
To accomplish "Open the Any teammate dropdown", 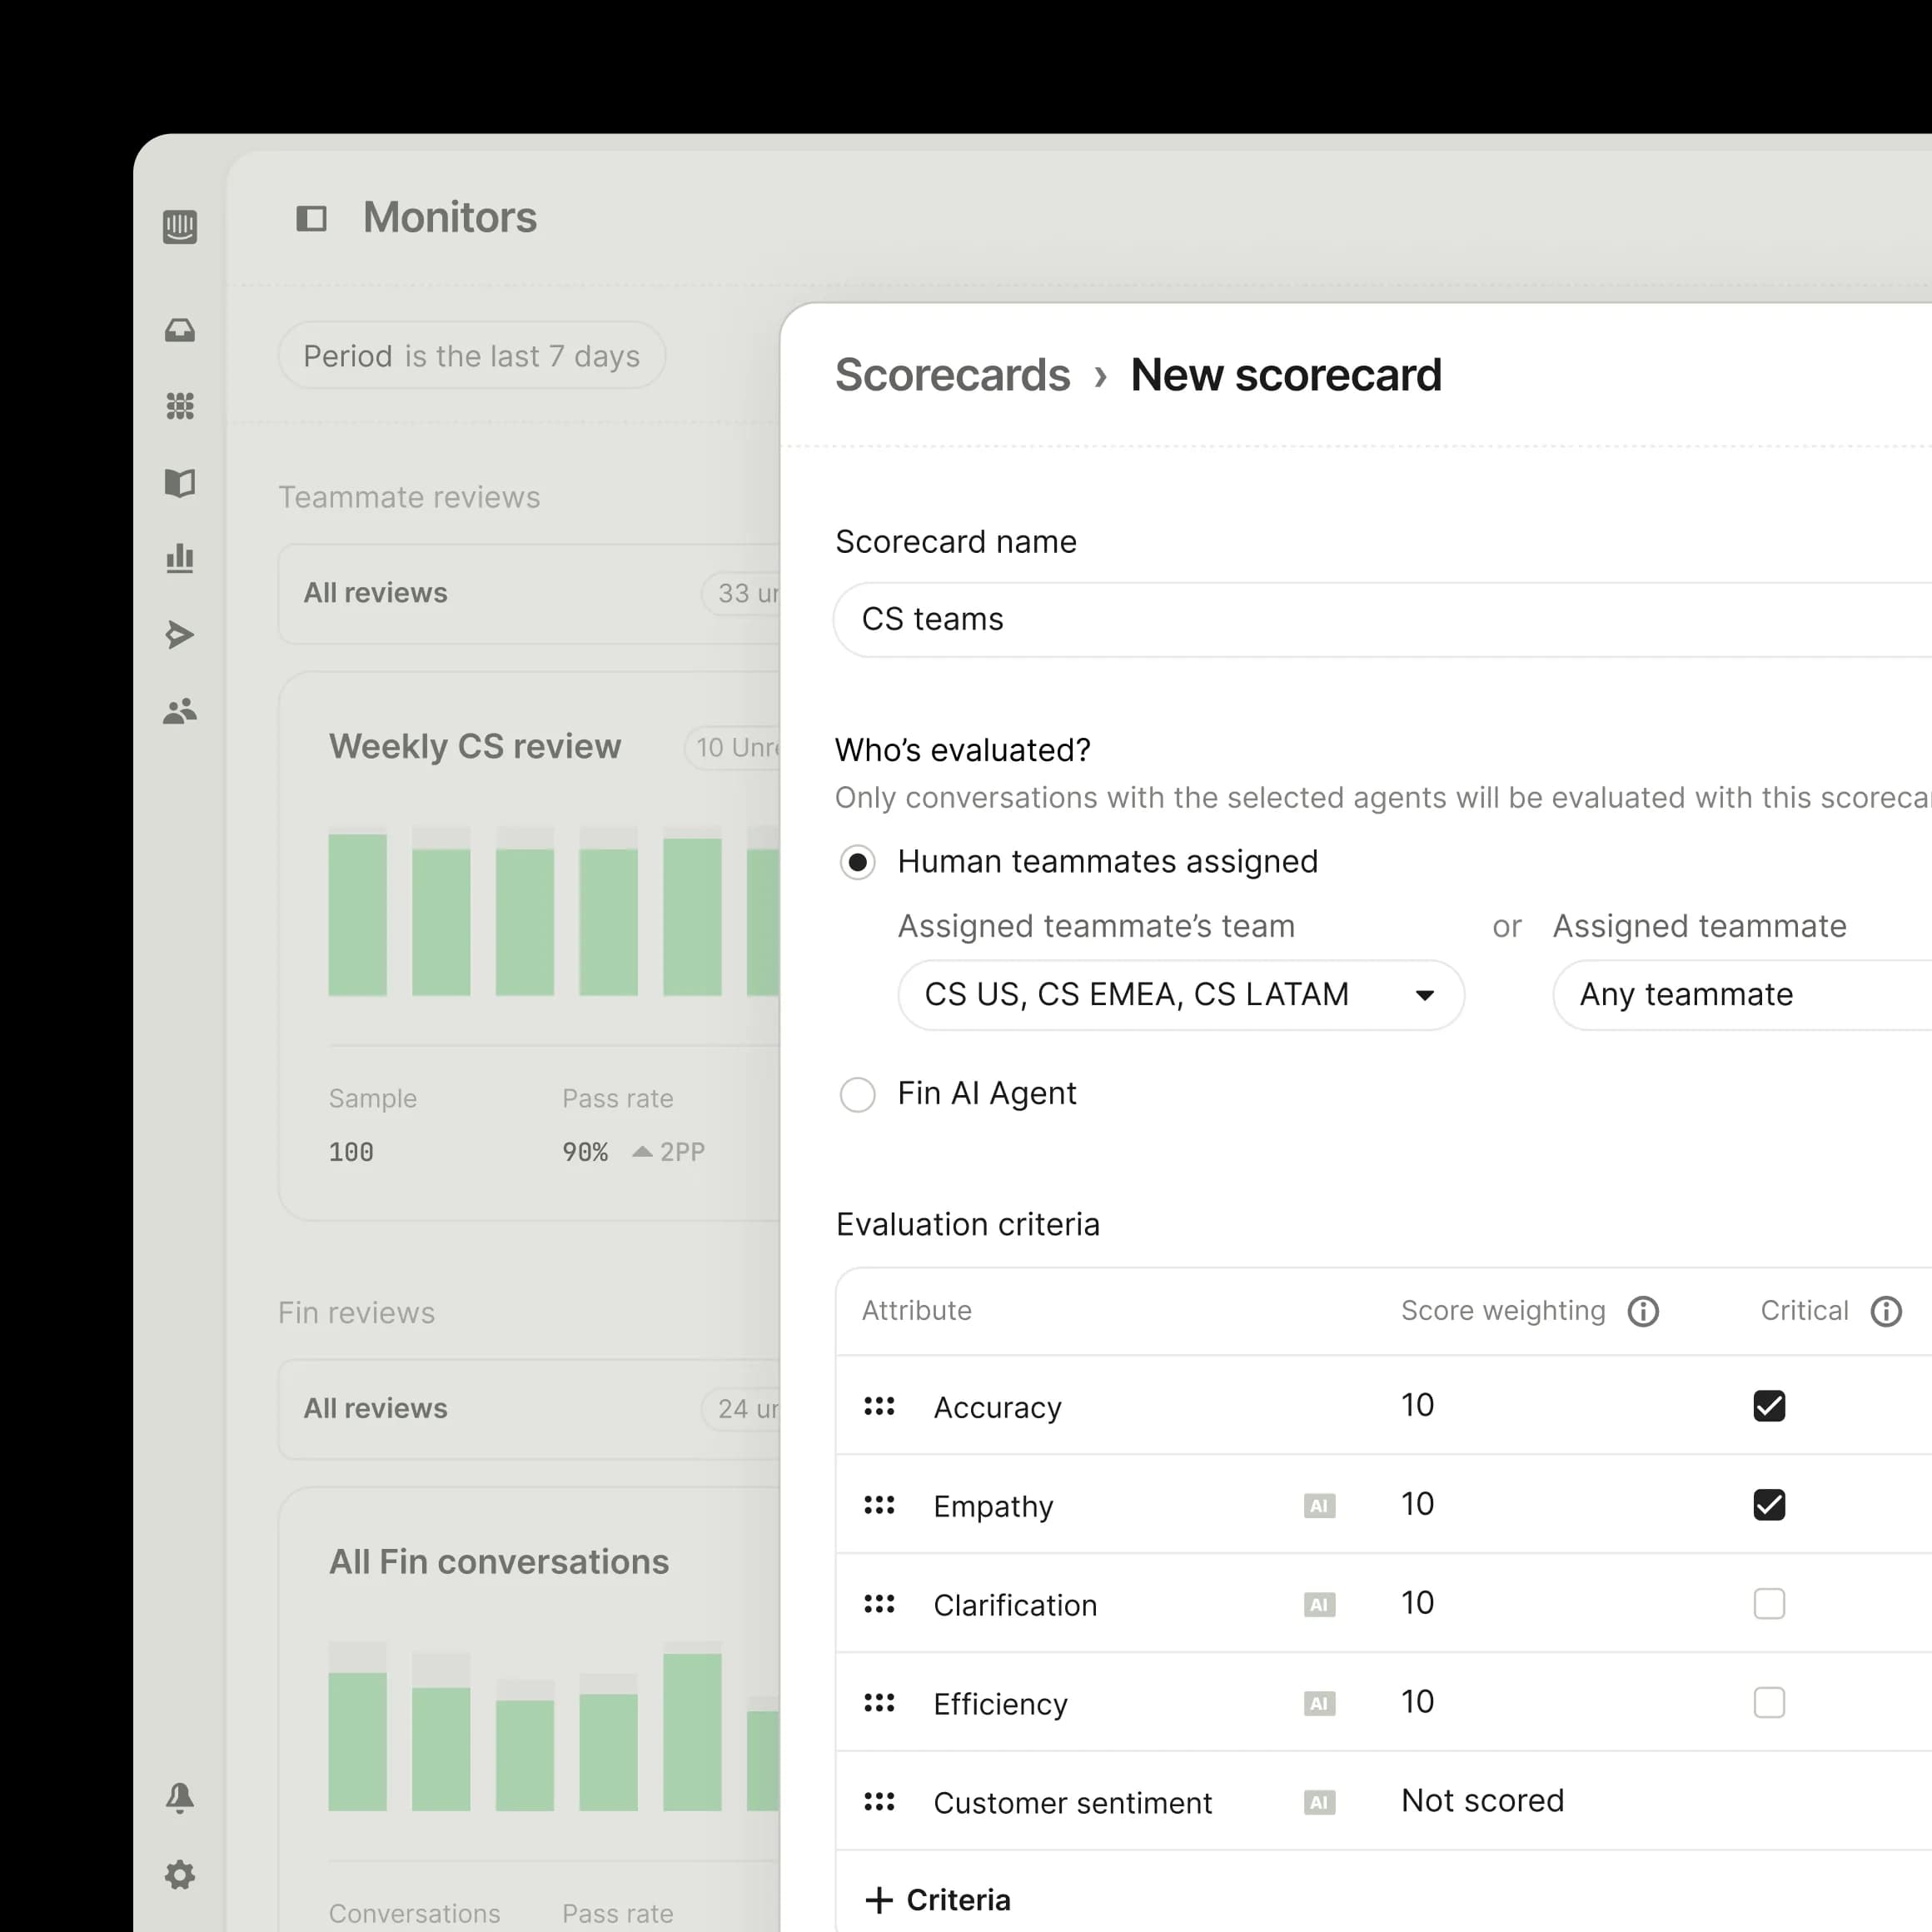I will pyautogui.click(x=1742, y=995).
